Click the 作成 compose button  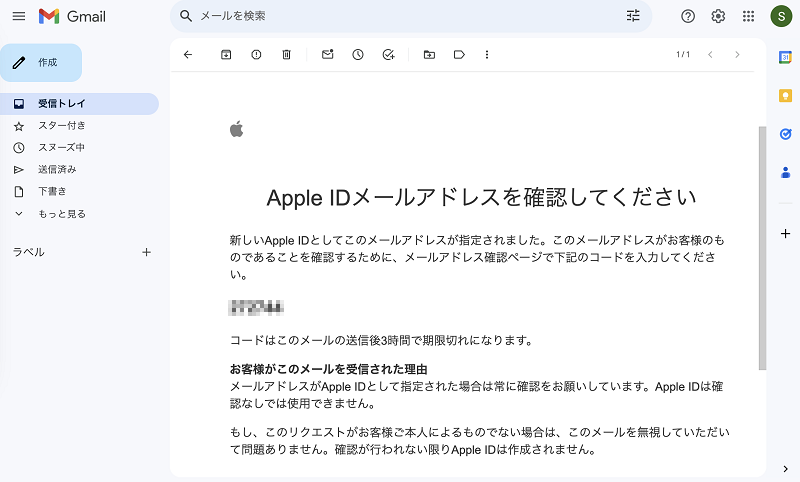click(x=41, y=63)
